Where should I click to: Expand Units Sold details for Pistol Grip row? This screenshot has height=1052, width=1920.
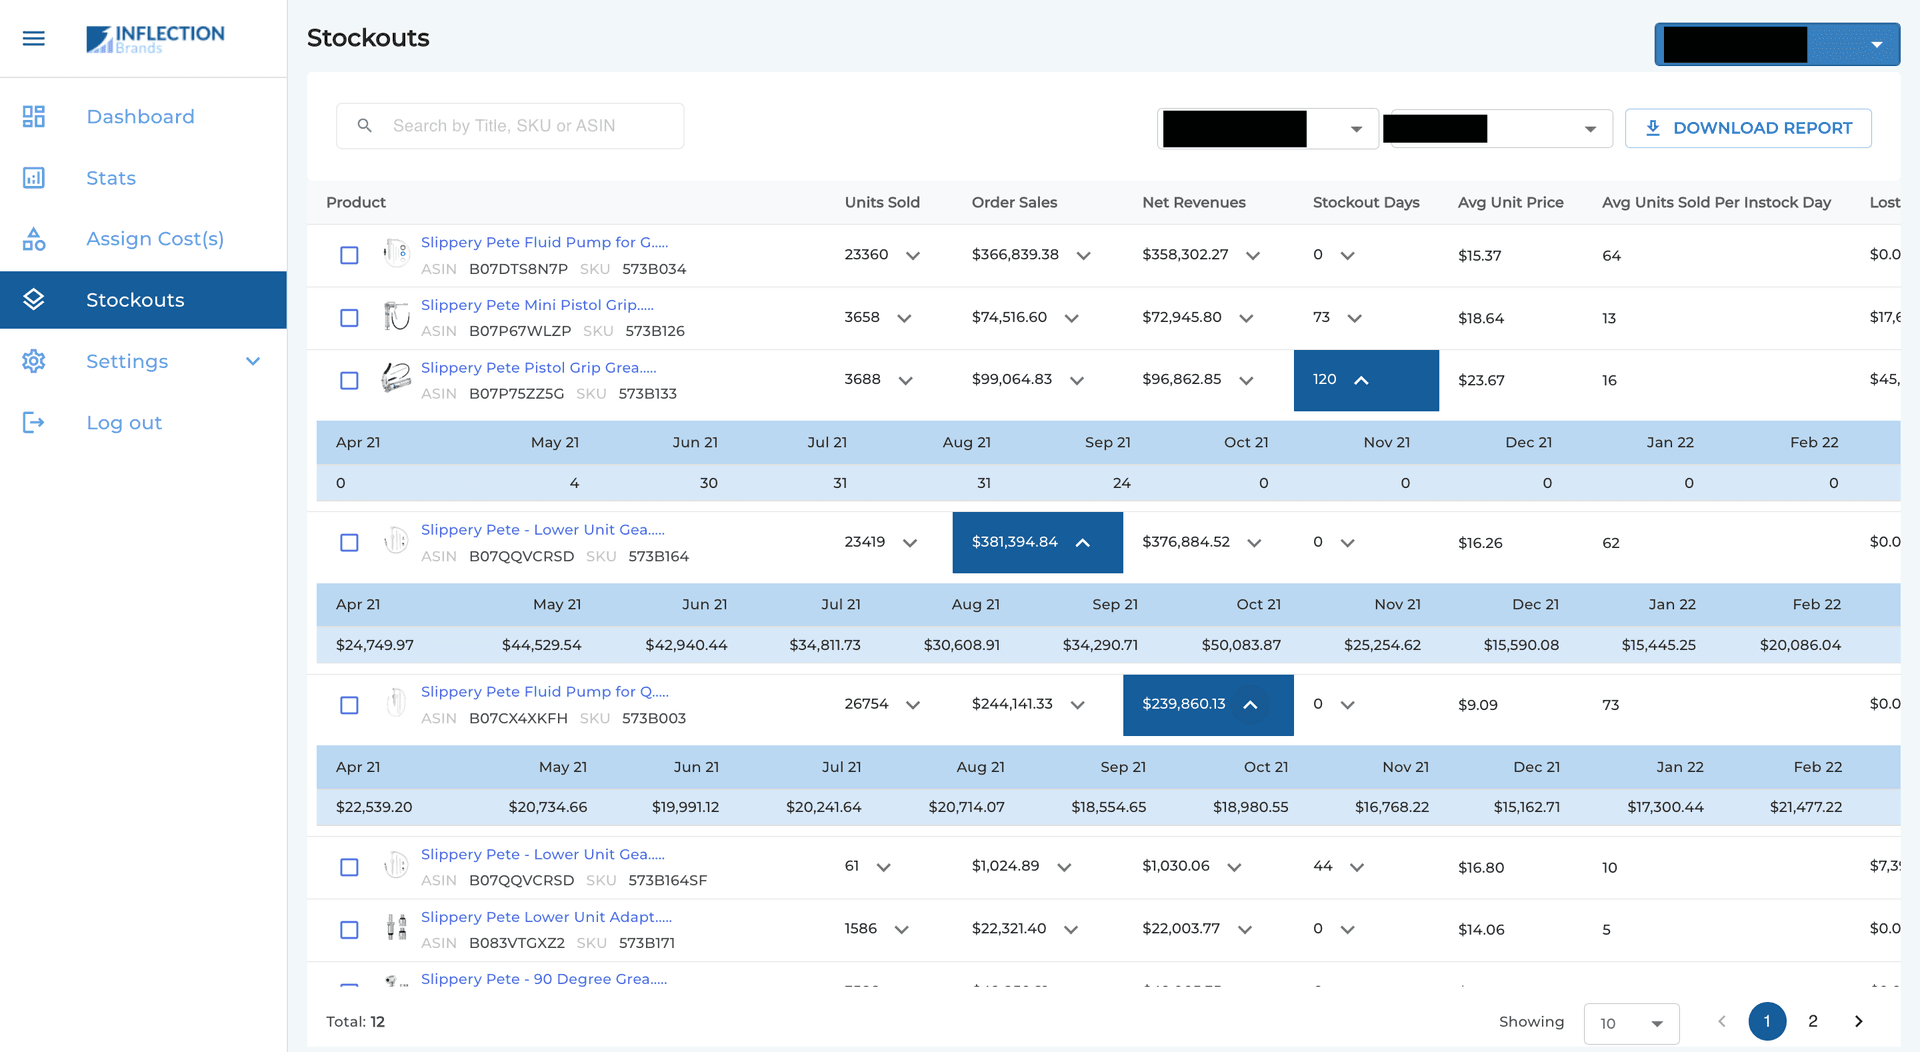[x=906, y=380]
